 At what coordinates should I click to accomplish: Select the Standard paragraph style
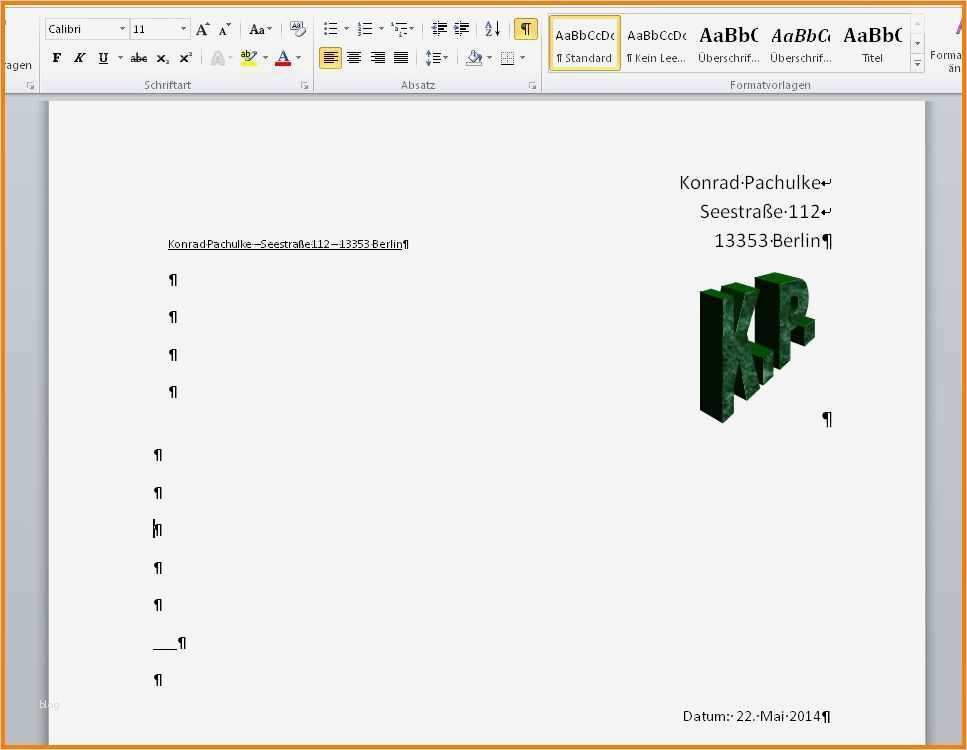coord(584,44)
